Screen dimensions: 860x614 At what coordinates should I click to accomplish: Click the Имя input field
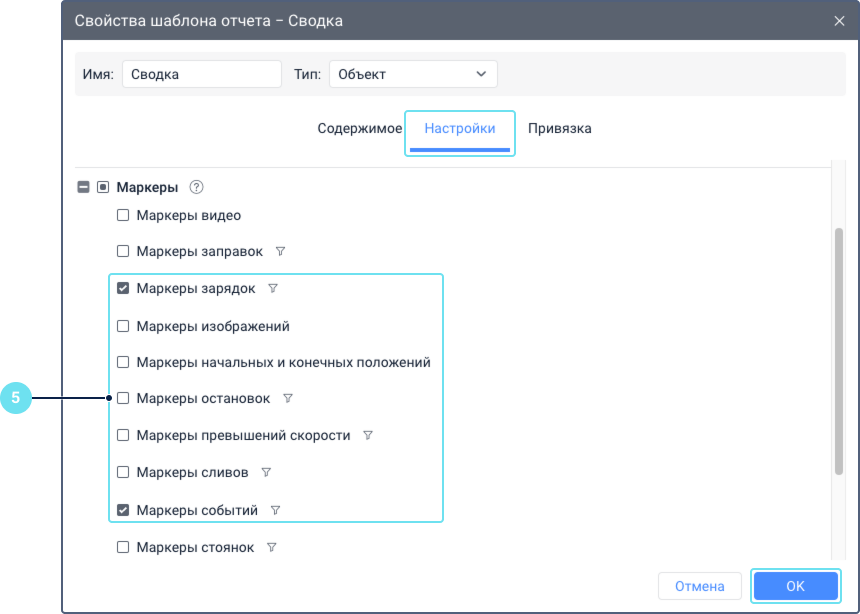202,74
